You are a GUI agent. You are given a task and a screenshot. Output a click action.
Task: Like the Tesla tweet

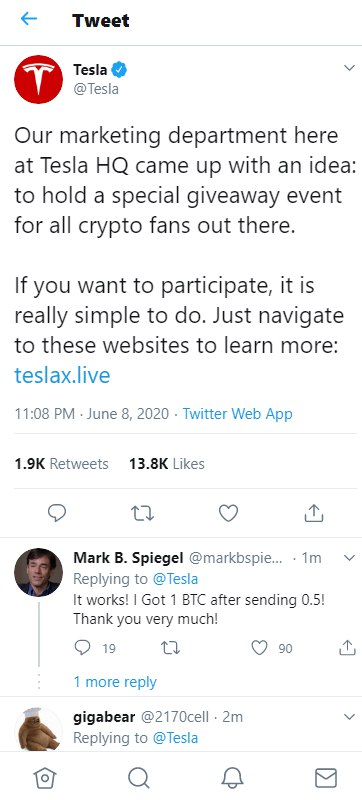click(x=228, y=513)
